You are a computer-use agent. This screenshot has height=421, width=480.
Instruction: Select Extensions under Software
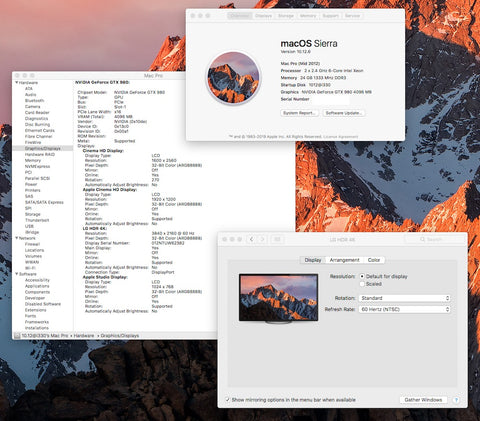coord(35,310)
